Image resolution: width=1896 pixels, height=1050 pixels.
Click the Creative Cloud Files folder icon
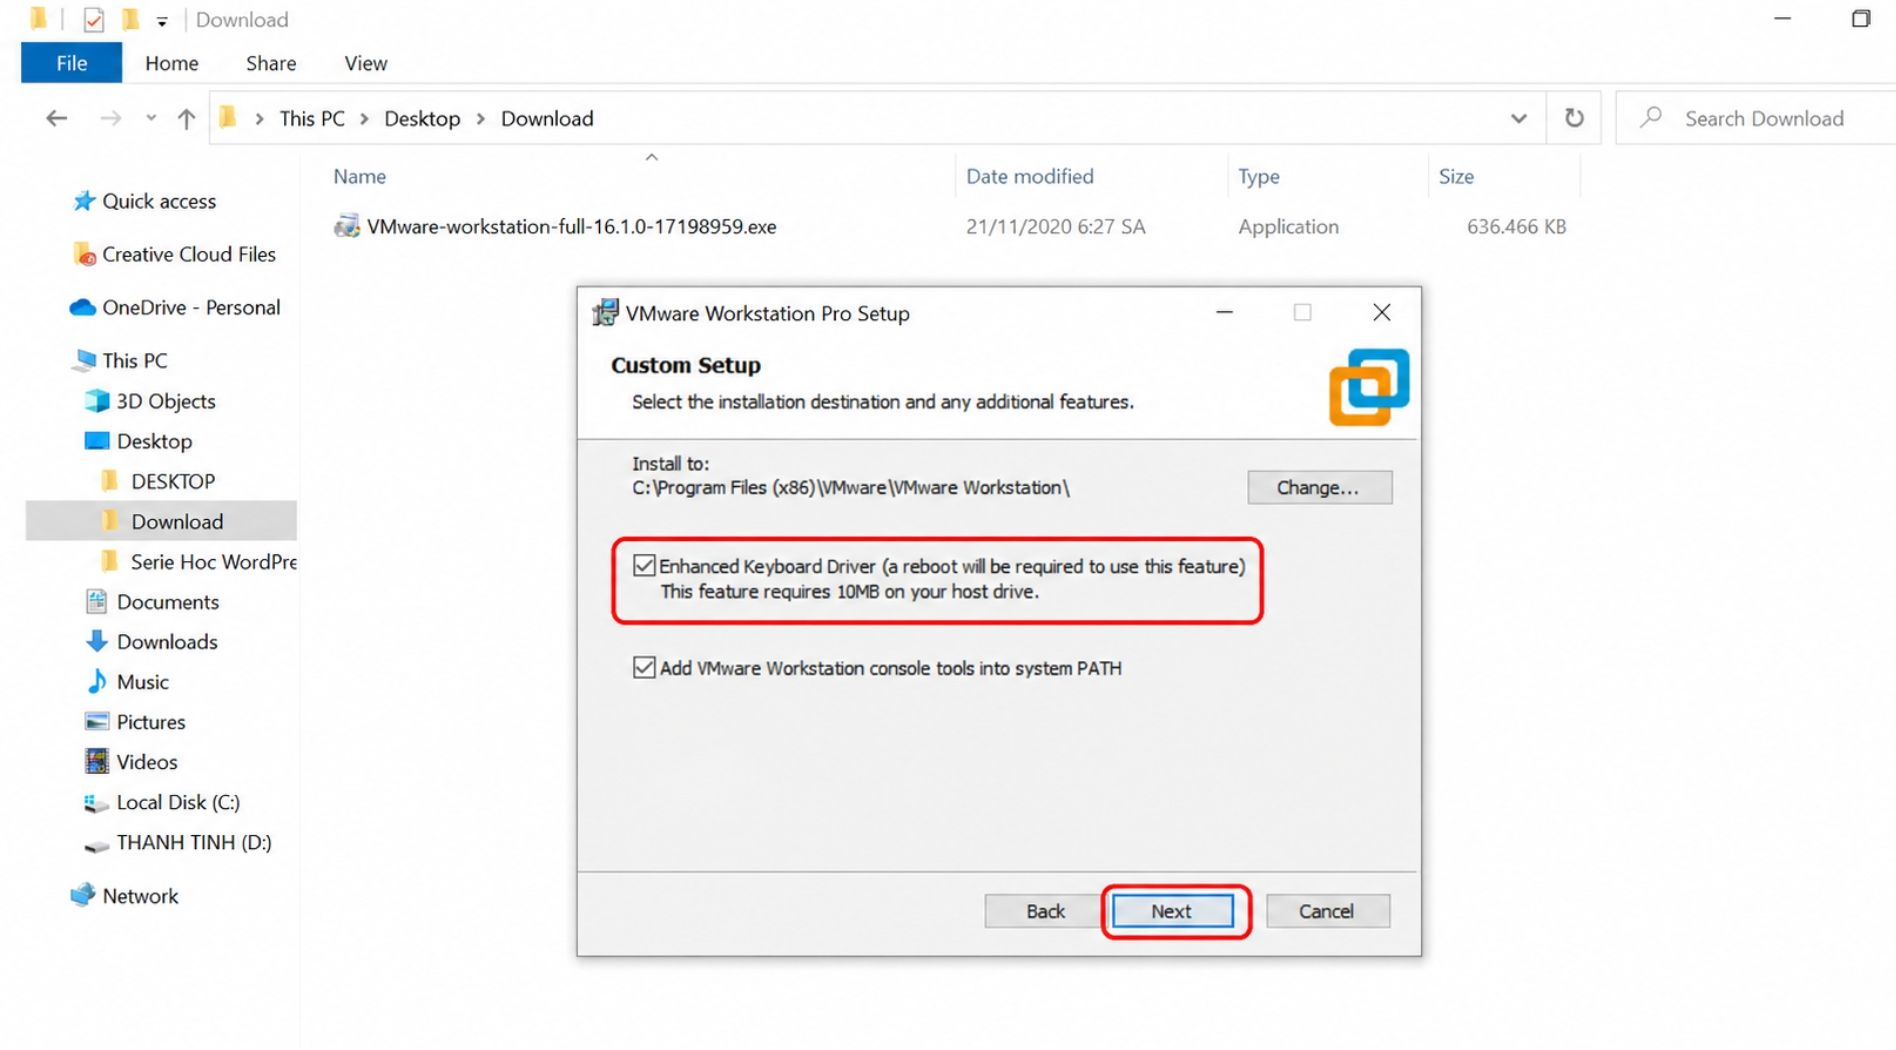[85, 254]
